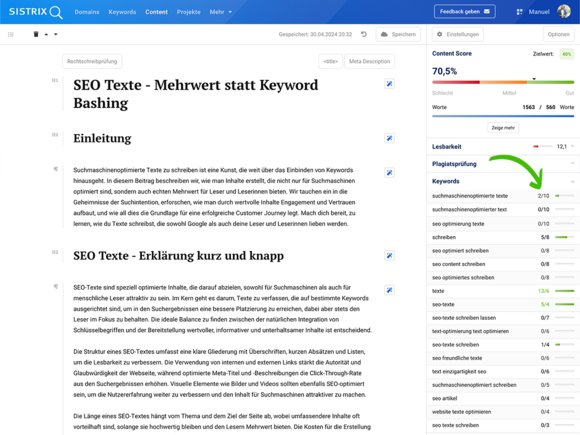
Task: Expand the Mehr dropdown menu
Action: coord(220,12)
